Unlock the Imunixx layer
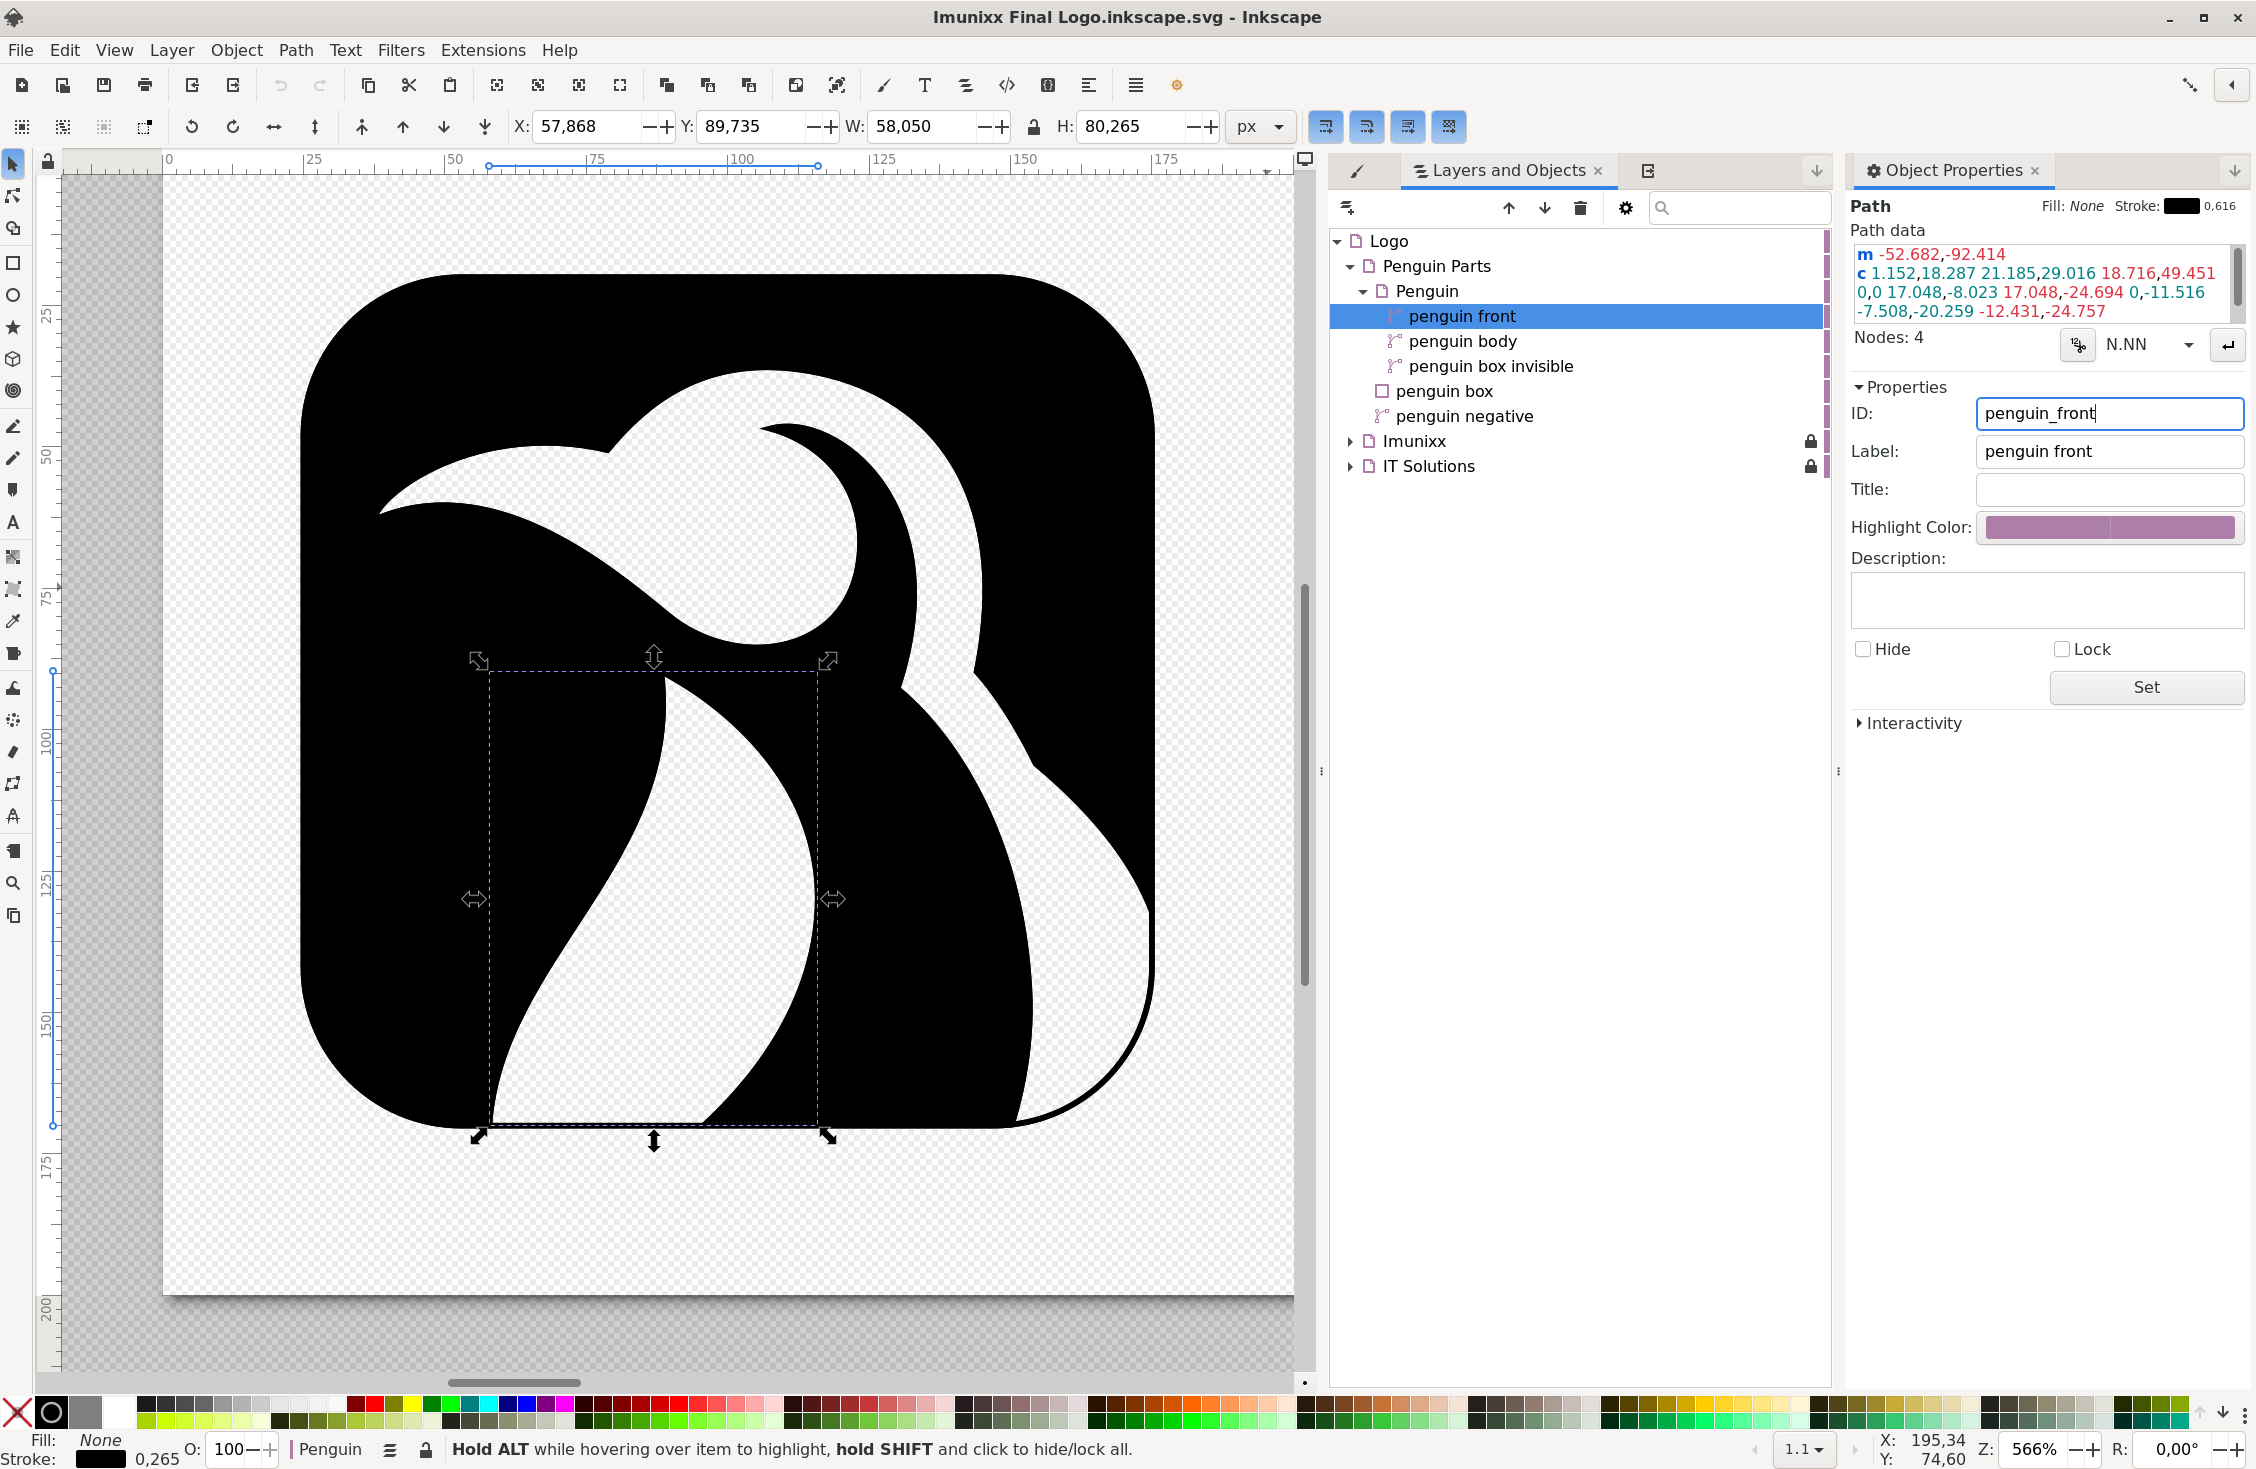Viewport: 2256px width, 1469px height. click(x=1810, y=441)
